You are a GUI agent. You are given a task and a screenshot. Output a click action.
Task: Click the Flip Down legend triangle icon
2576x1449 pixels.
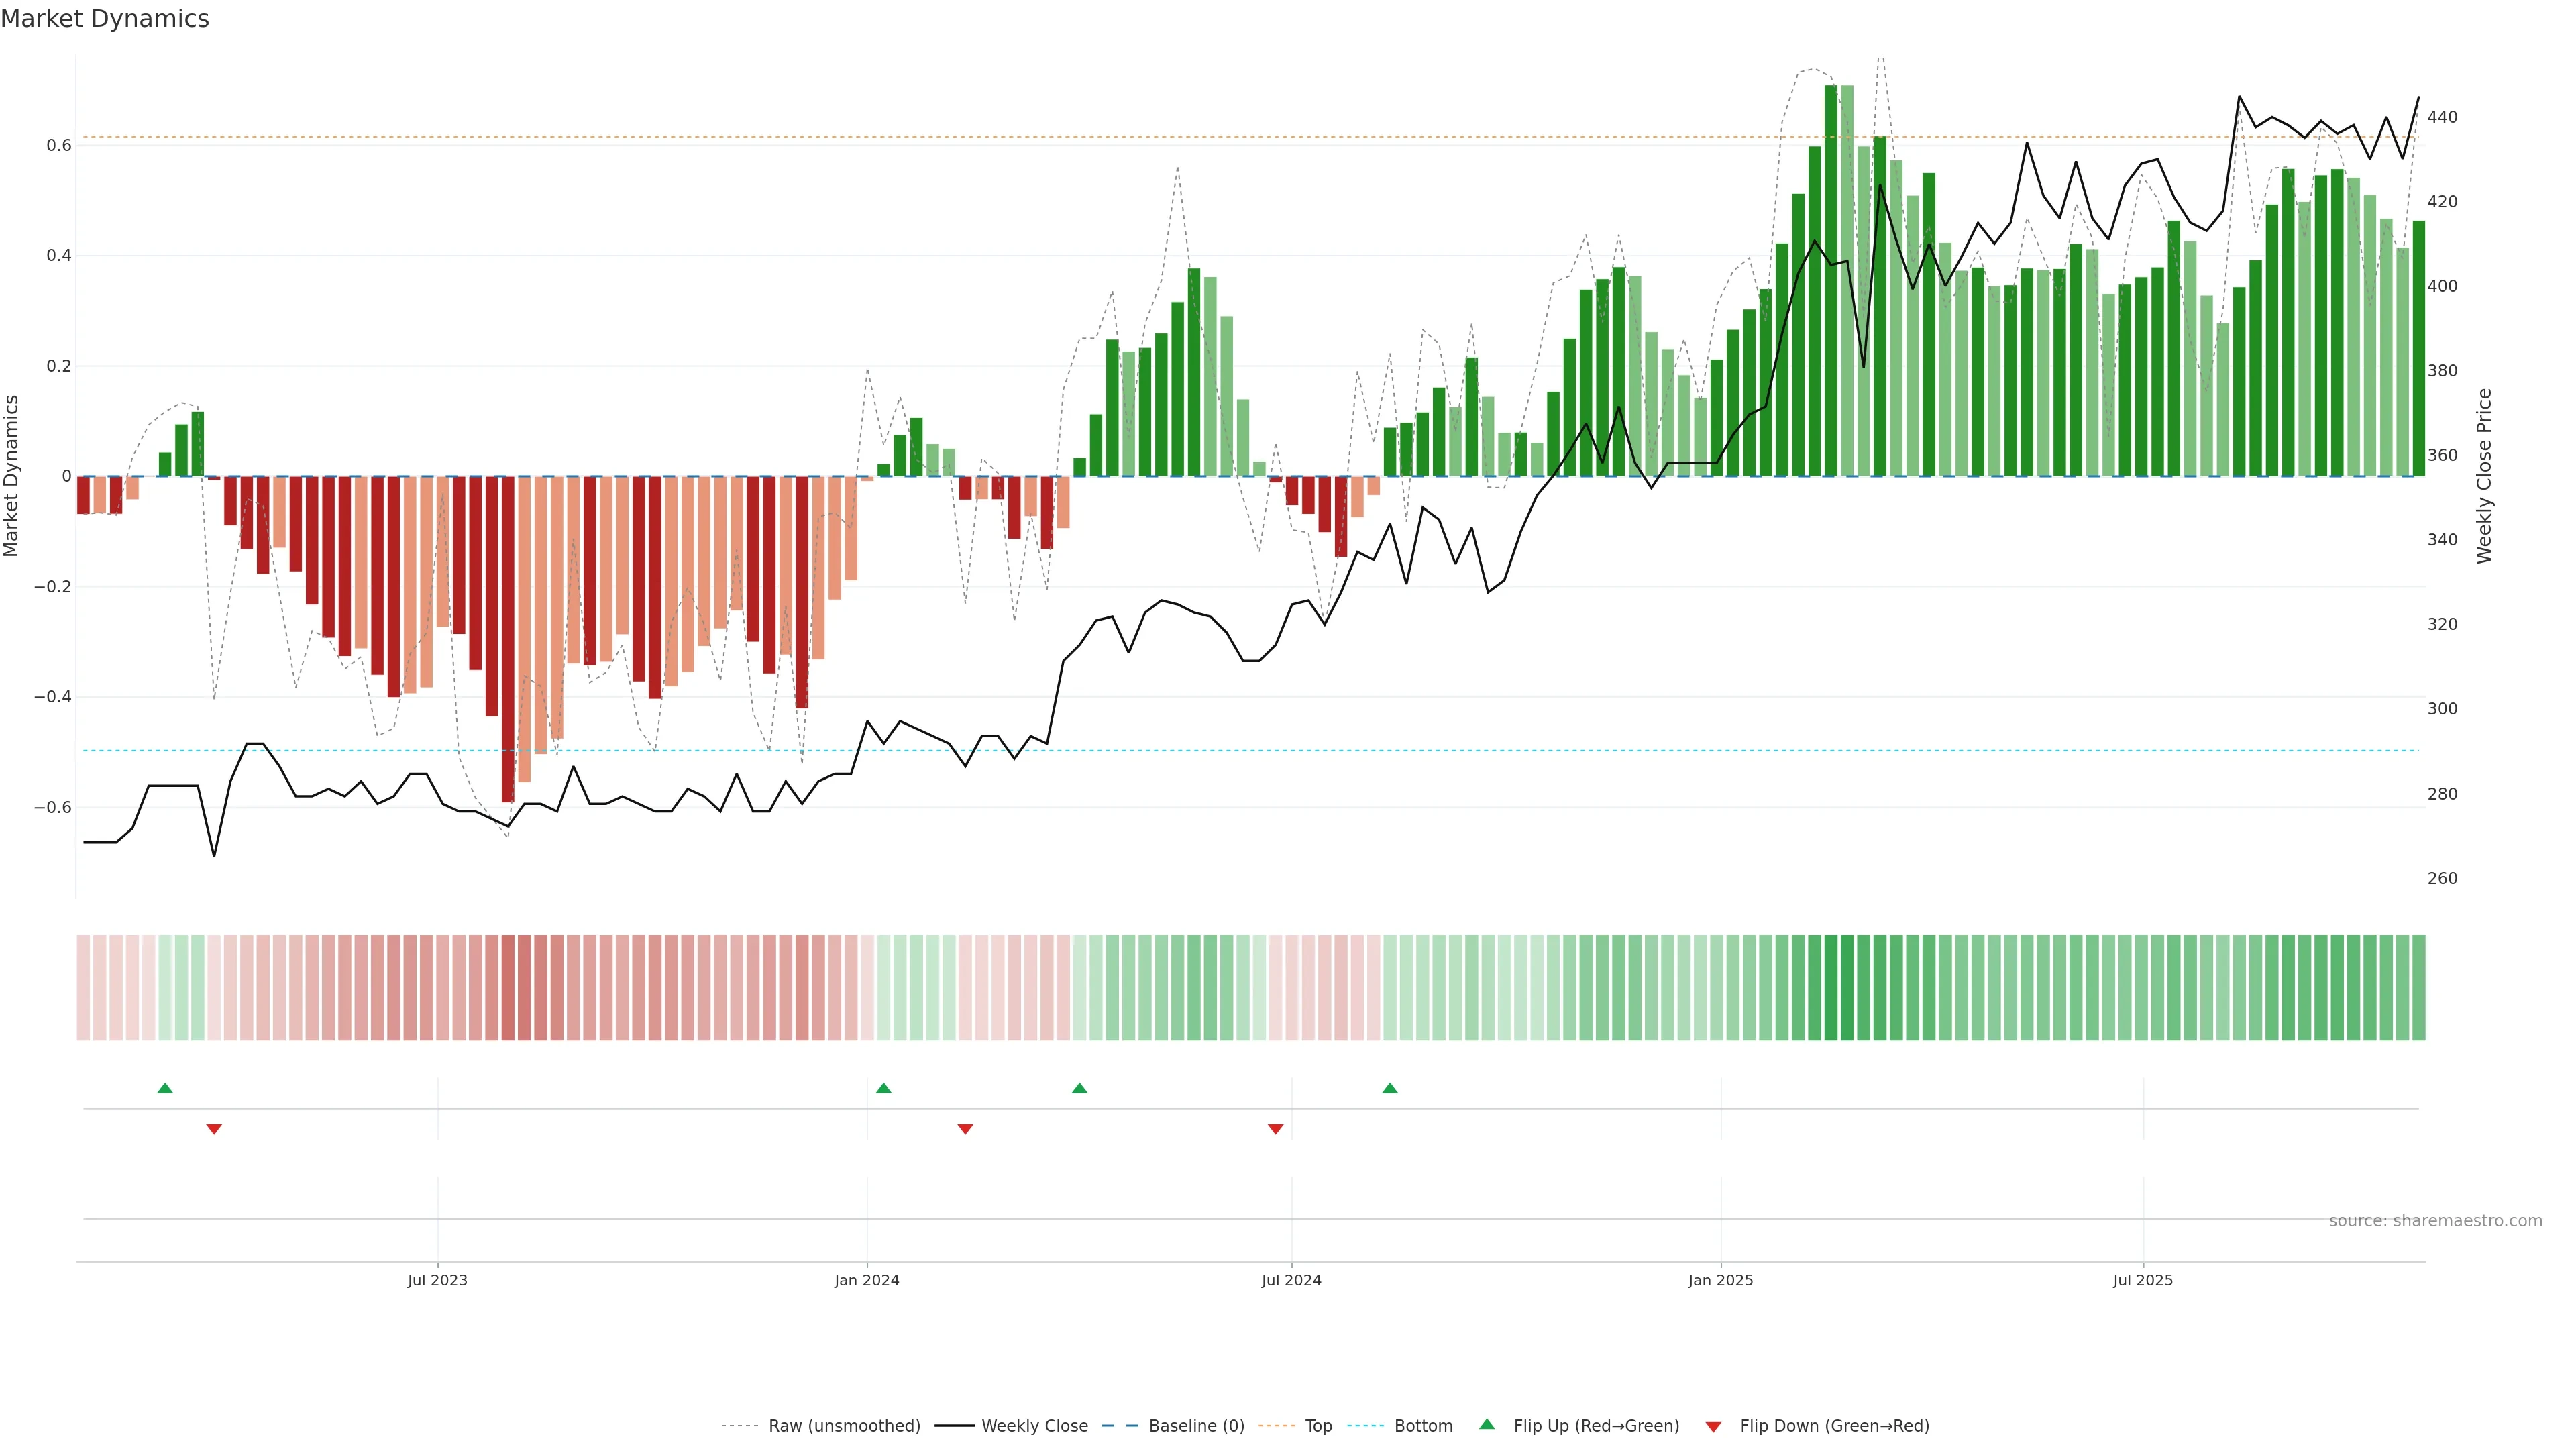1713,1426
